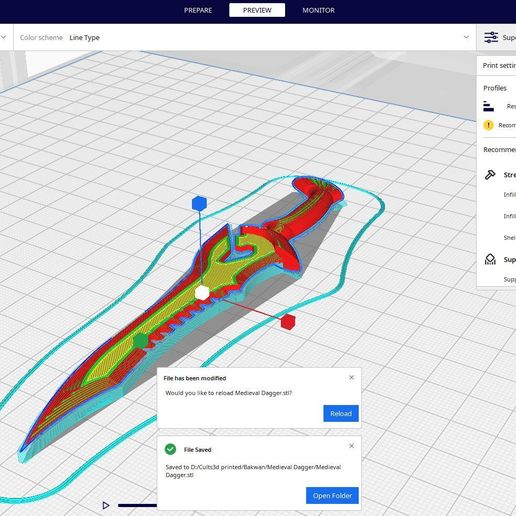Click the Strength hammer icon
The width and height of the screenshot is (516, 516).
[x=490, y=175]
